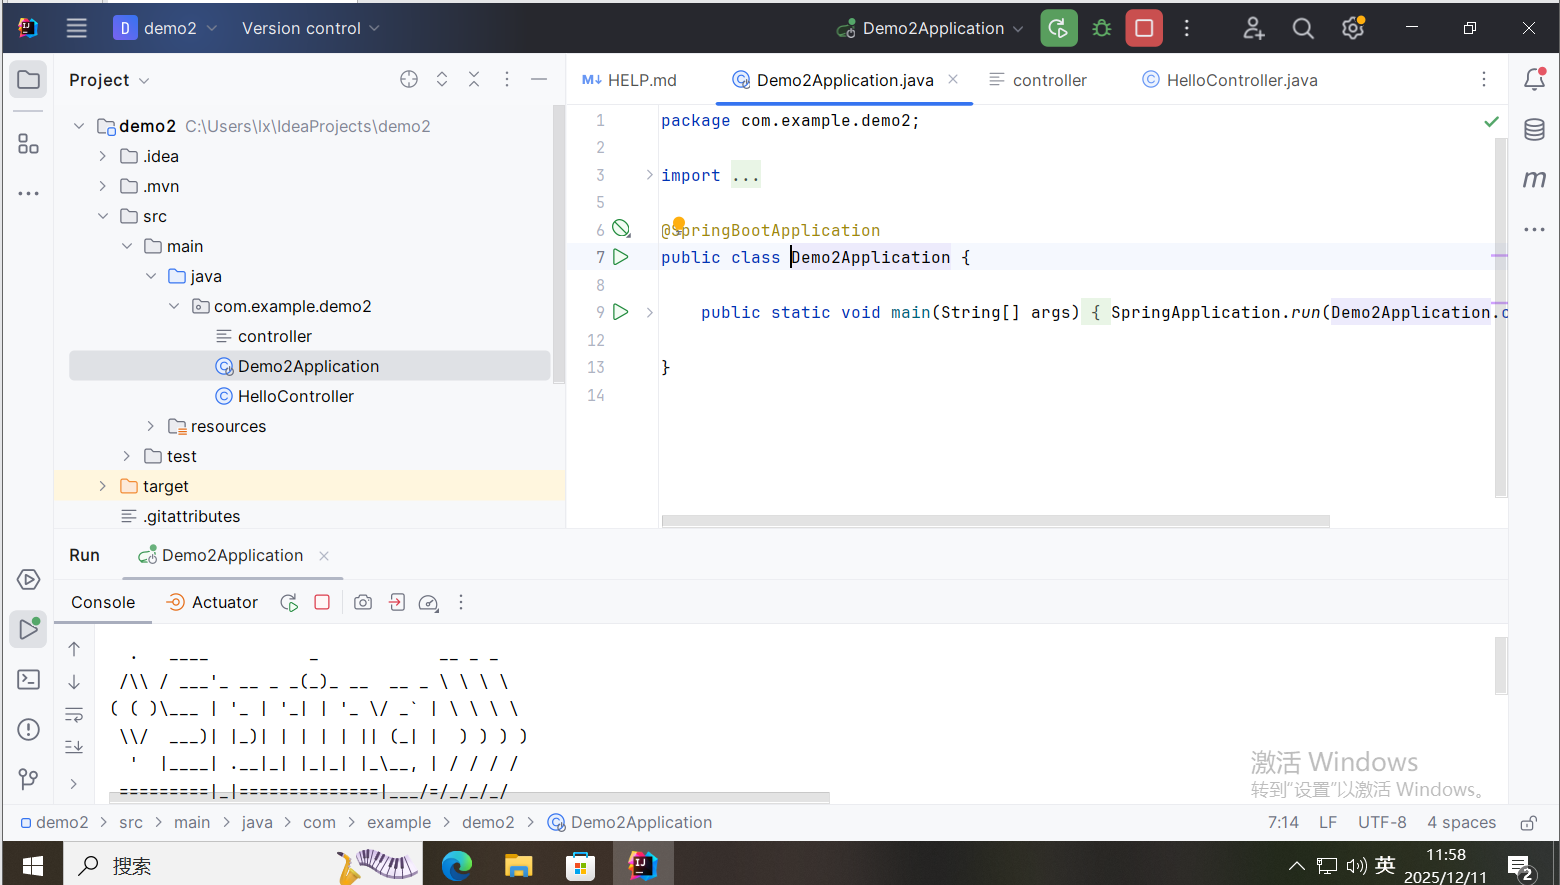Expand the target folder

[102, 486]
